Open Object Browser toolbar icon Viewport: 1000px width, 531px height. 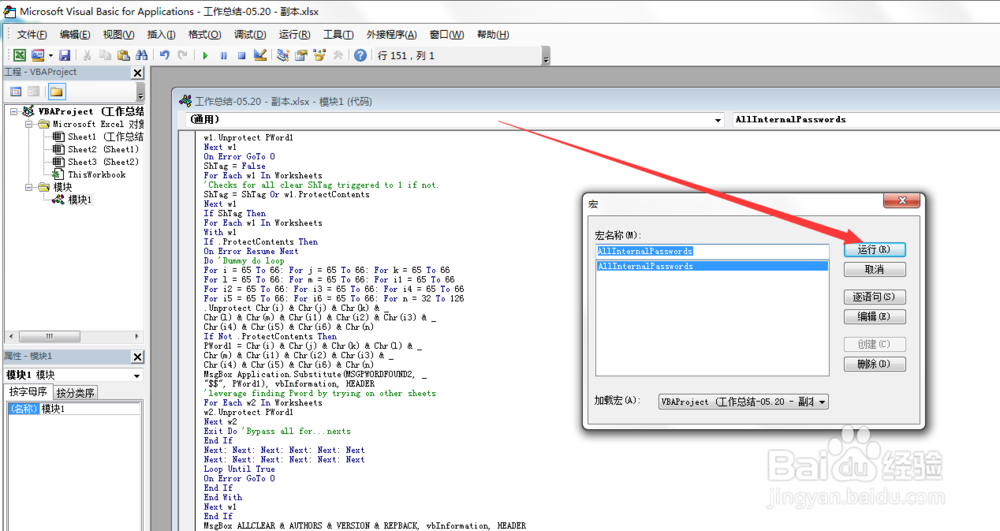tap(320, 55)
